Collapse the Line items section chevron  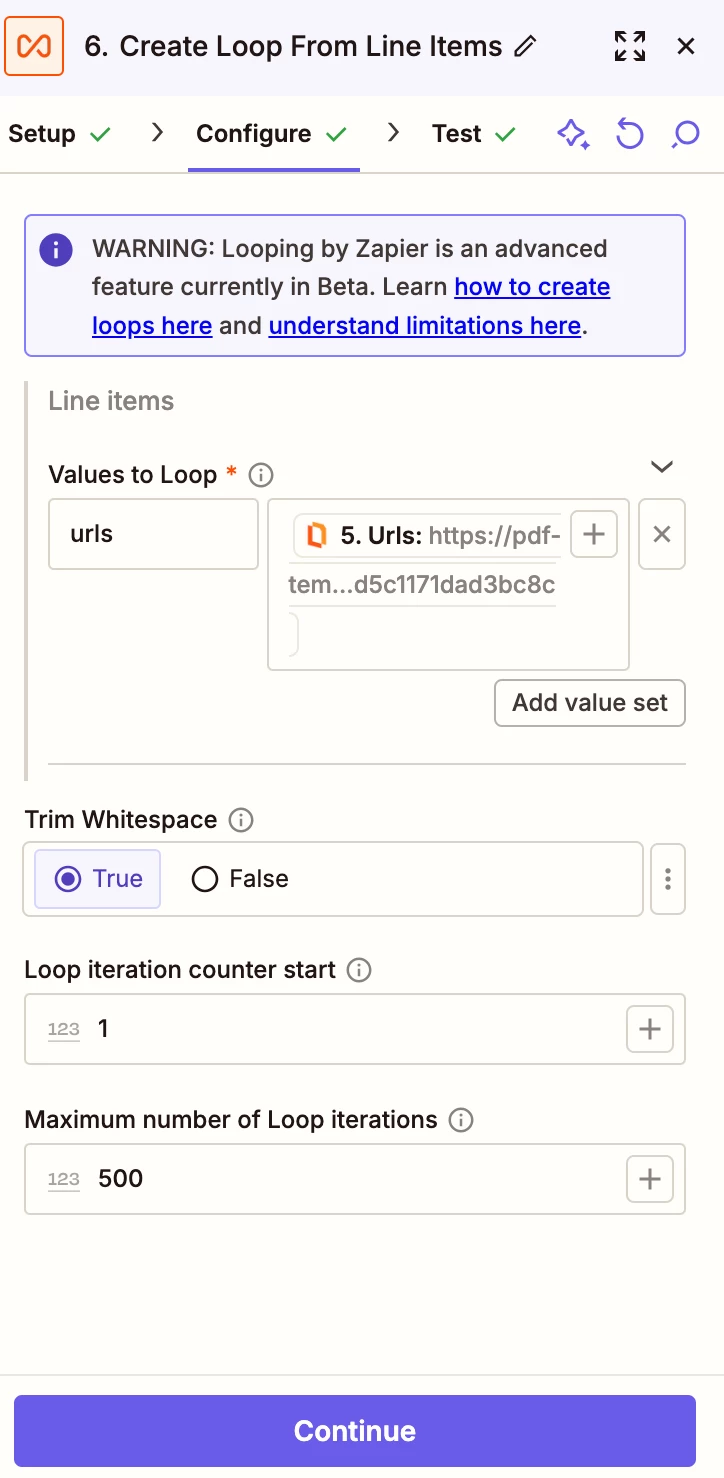click(662, 467)
